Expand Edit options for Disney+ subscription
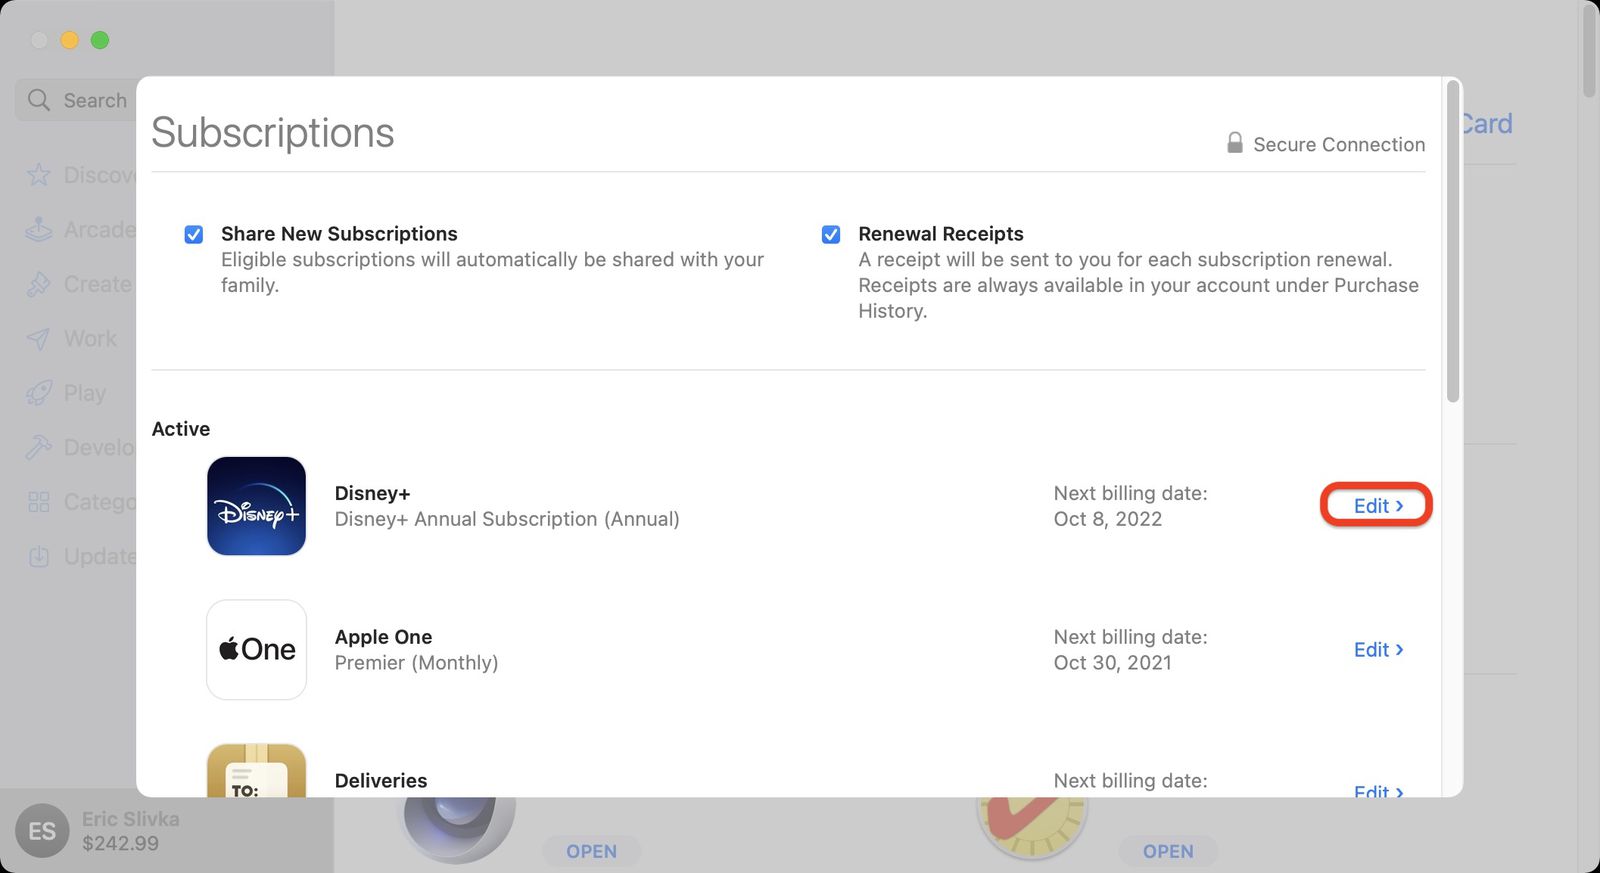Viewport: 1600px width, 873px height. pos(1375,505)
